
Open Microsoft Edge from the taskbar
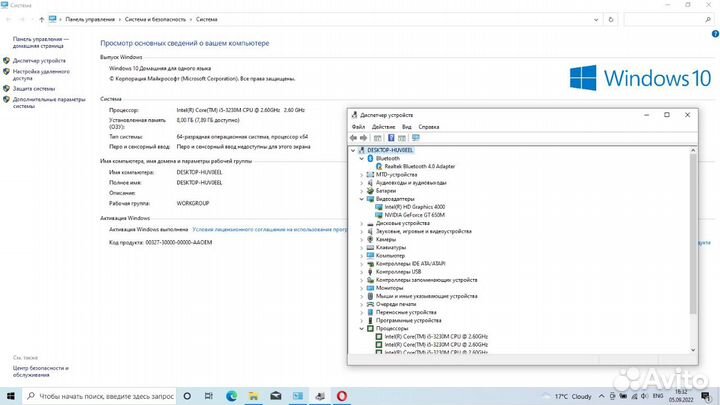pyautogui.click(x=231, y=396)
